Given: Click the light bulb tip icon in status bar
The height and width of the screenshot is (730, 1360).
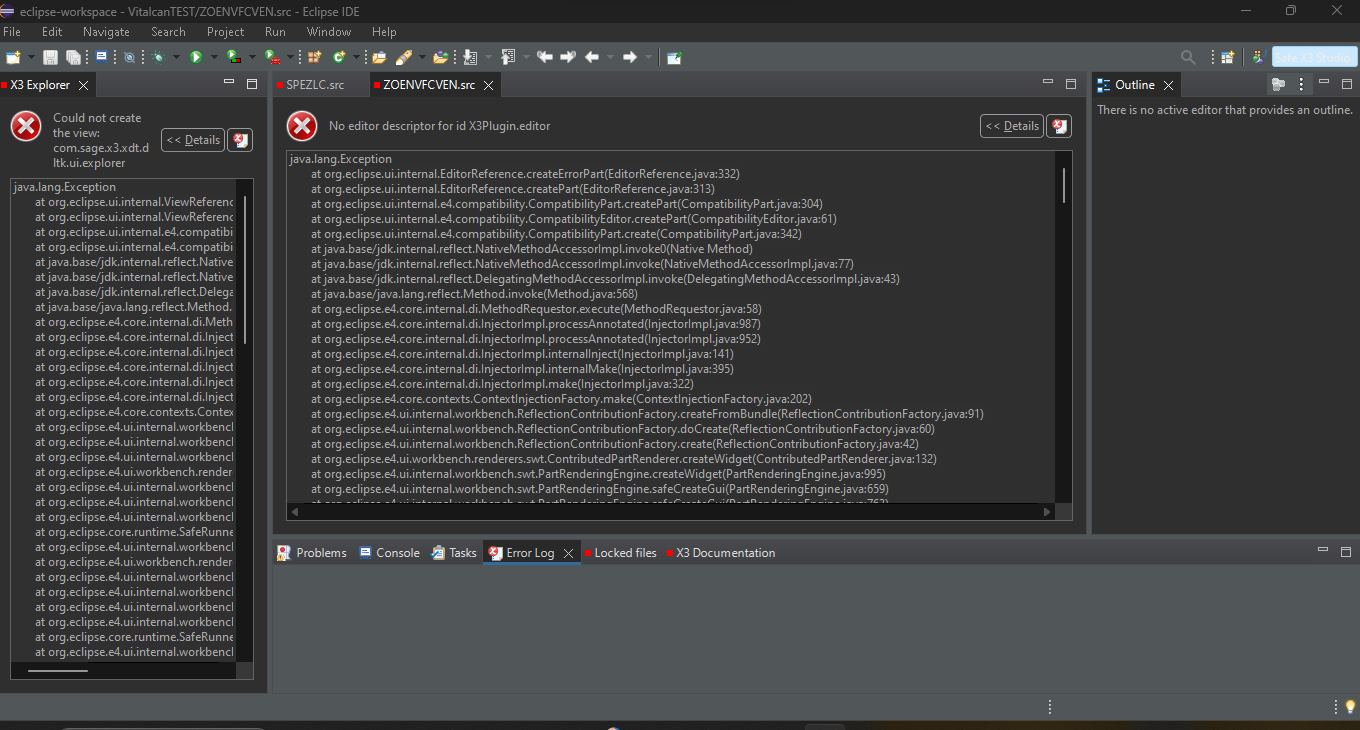Looking at the screenshot, I should [1350, 707].
